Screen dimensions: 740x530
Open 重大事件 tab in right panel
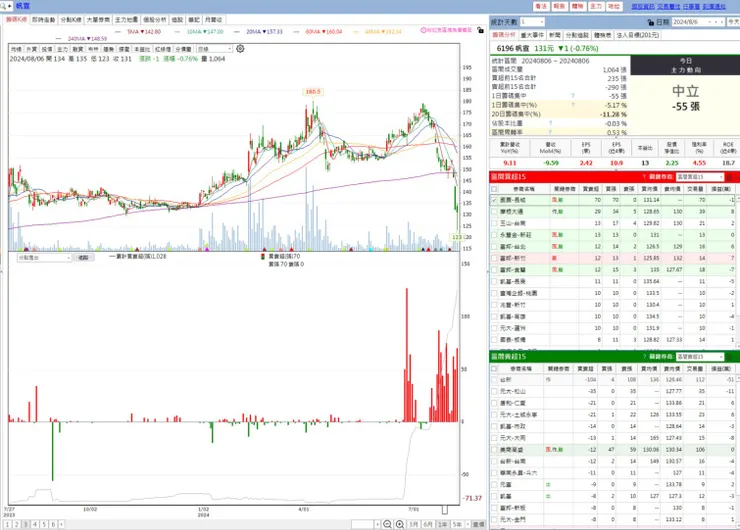(x=532, y=35)
